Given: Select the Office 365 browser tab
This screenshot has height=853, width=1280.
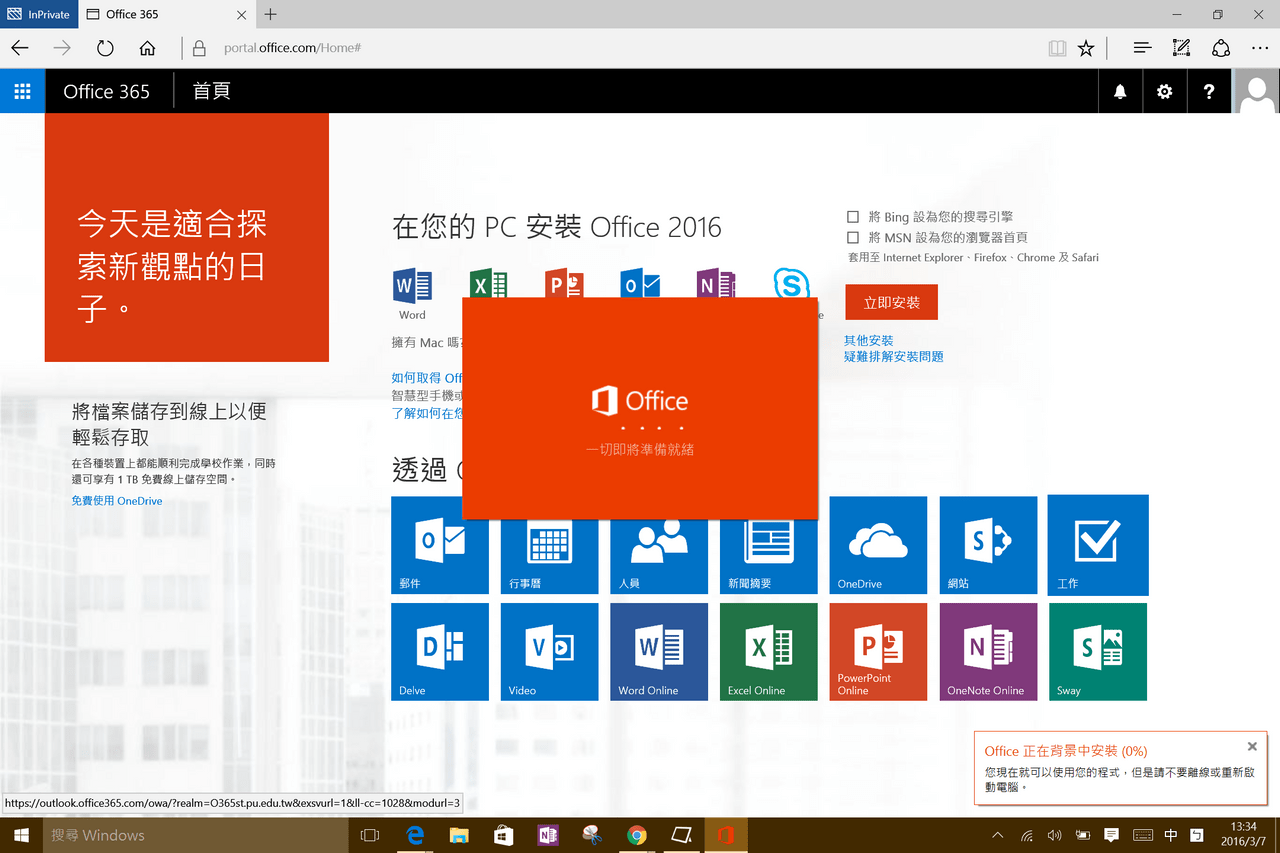Looking at the screenshot, I should 165,14.
